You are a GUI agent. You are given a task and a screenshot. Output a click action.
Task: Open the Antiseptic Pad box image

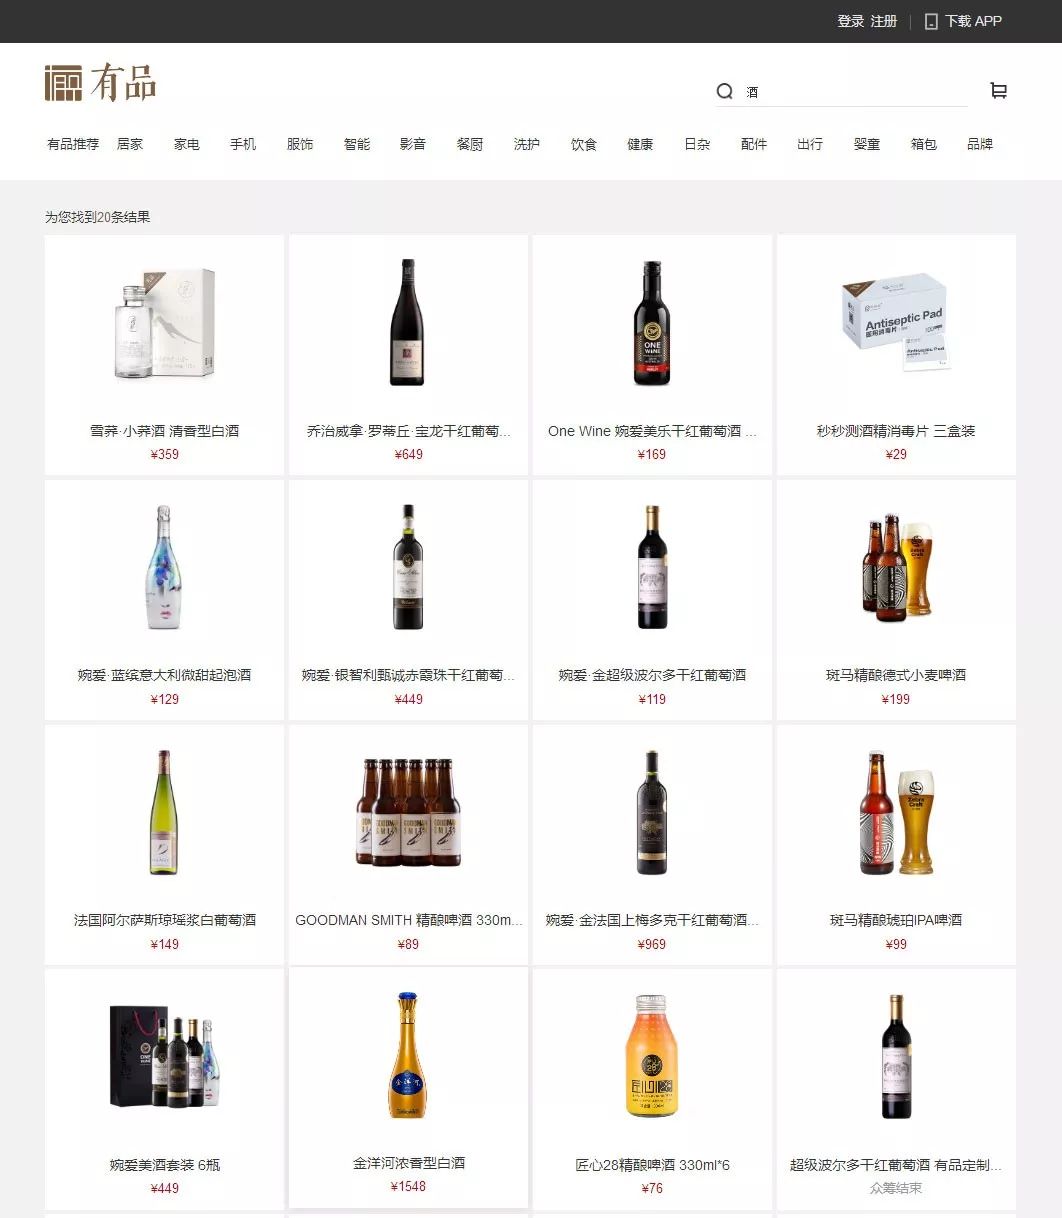(x=896, y=322)
